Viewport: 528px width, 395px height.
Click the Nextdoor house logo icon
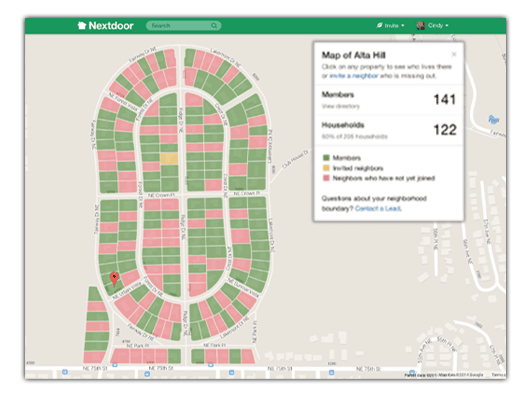82,26
